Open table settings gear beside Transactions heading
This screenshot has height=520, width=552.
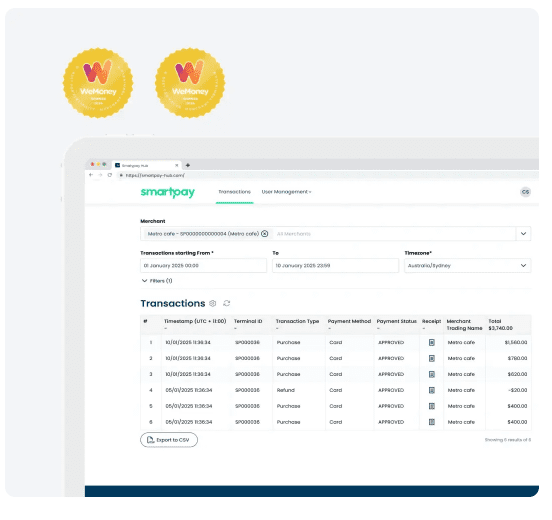point(213,303)
